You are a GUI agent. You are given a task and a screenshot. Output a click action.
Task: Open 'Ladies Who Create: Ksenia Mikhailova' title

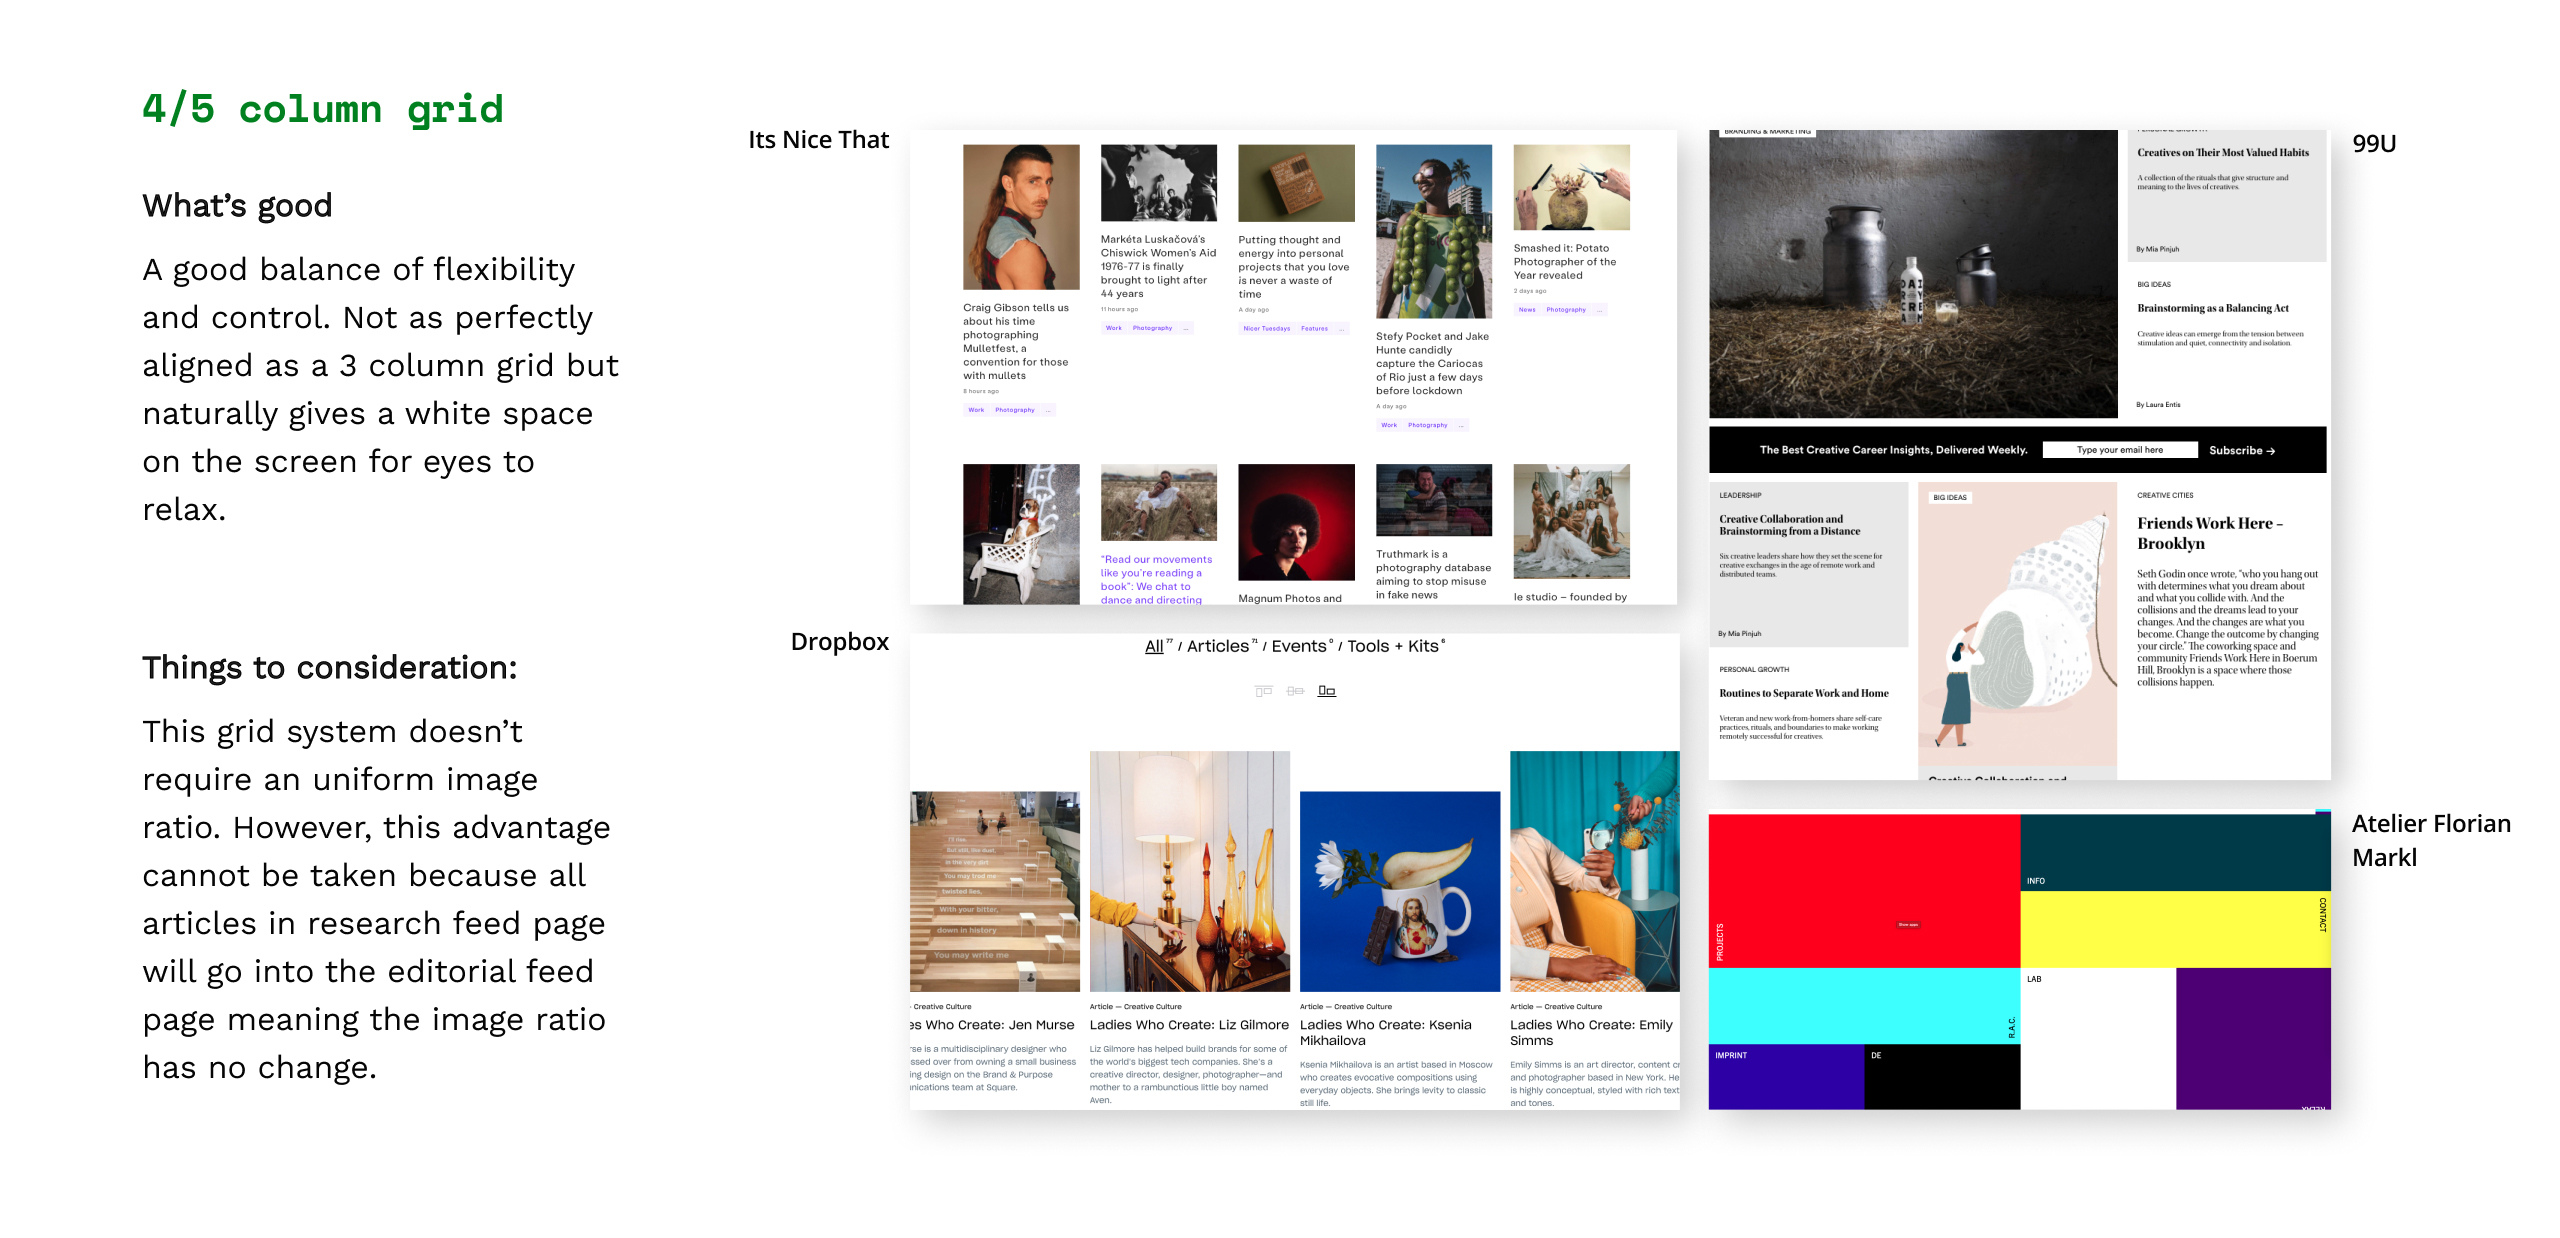[1386, 1033]
